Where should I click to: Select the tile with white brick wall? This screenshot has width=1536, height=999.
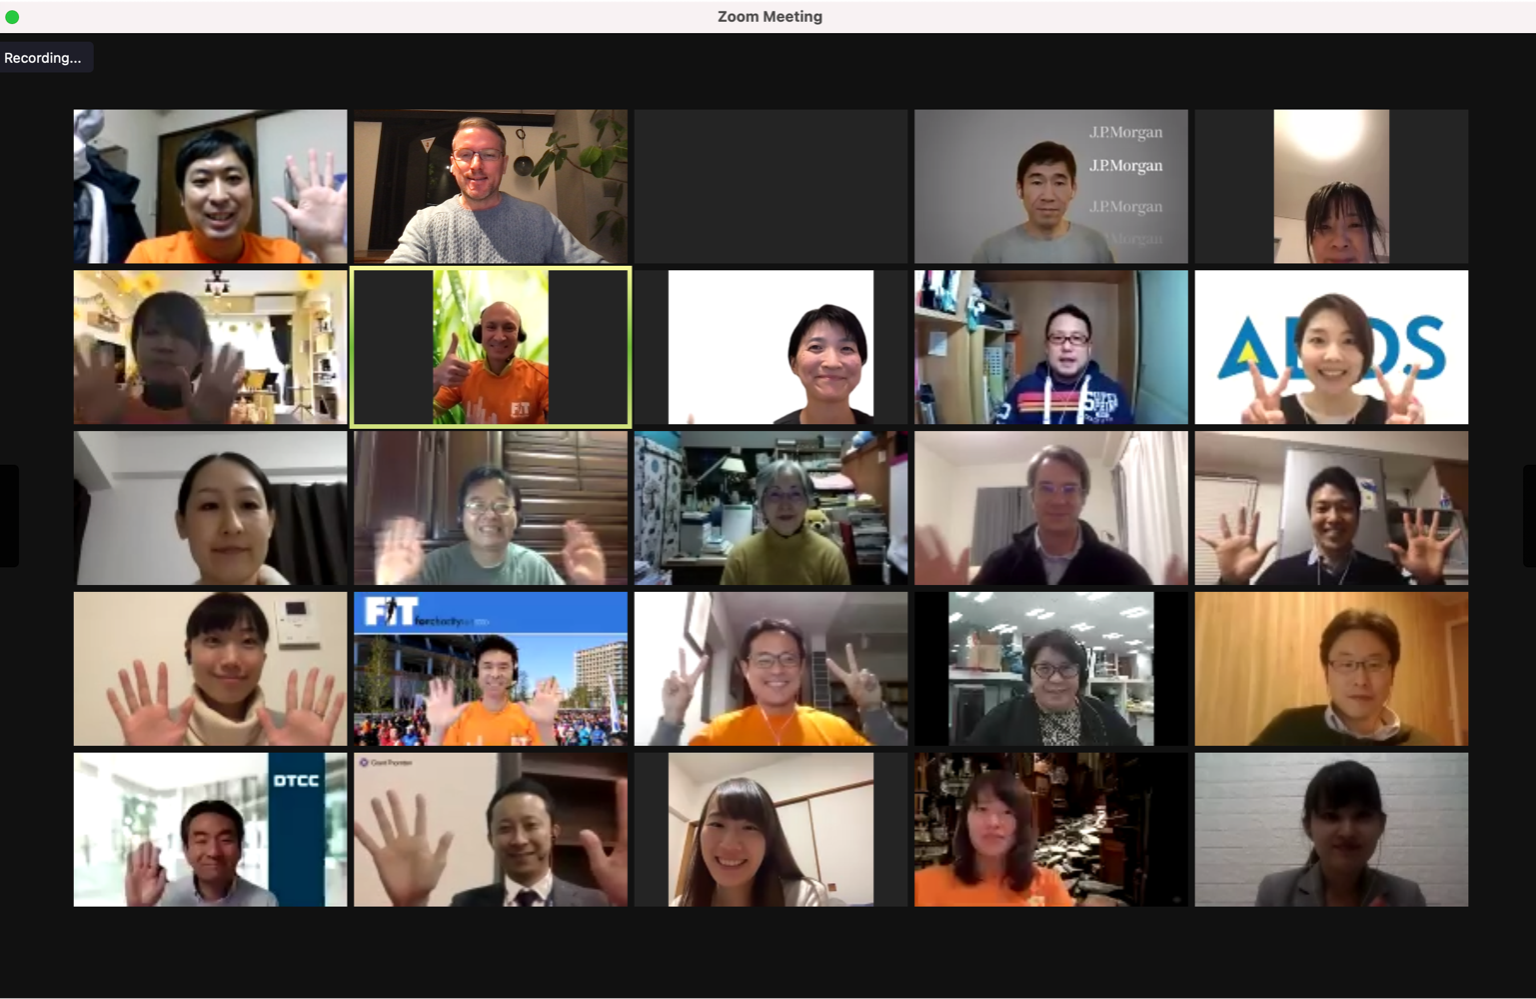[x=1331, y=830]
